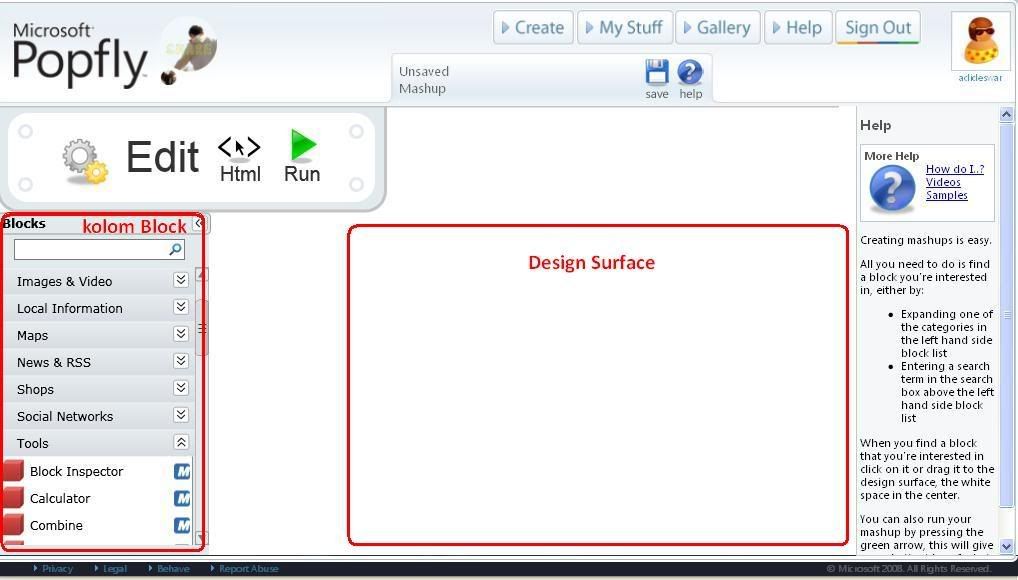Viewport: 1018px width, 580px height.
Task: Click the Microsoft Popfly logo
Action: (x=78, y=55)
